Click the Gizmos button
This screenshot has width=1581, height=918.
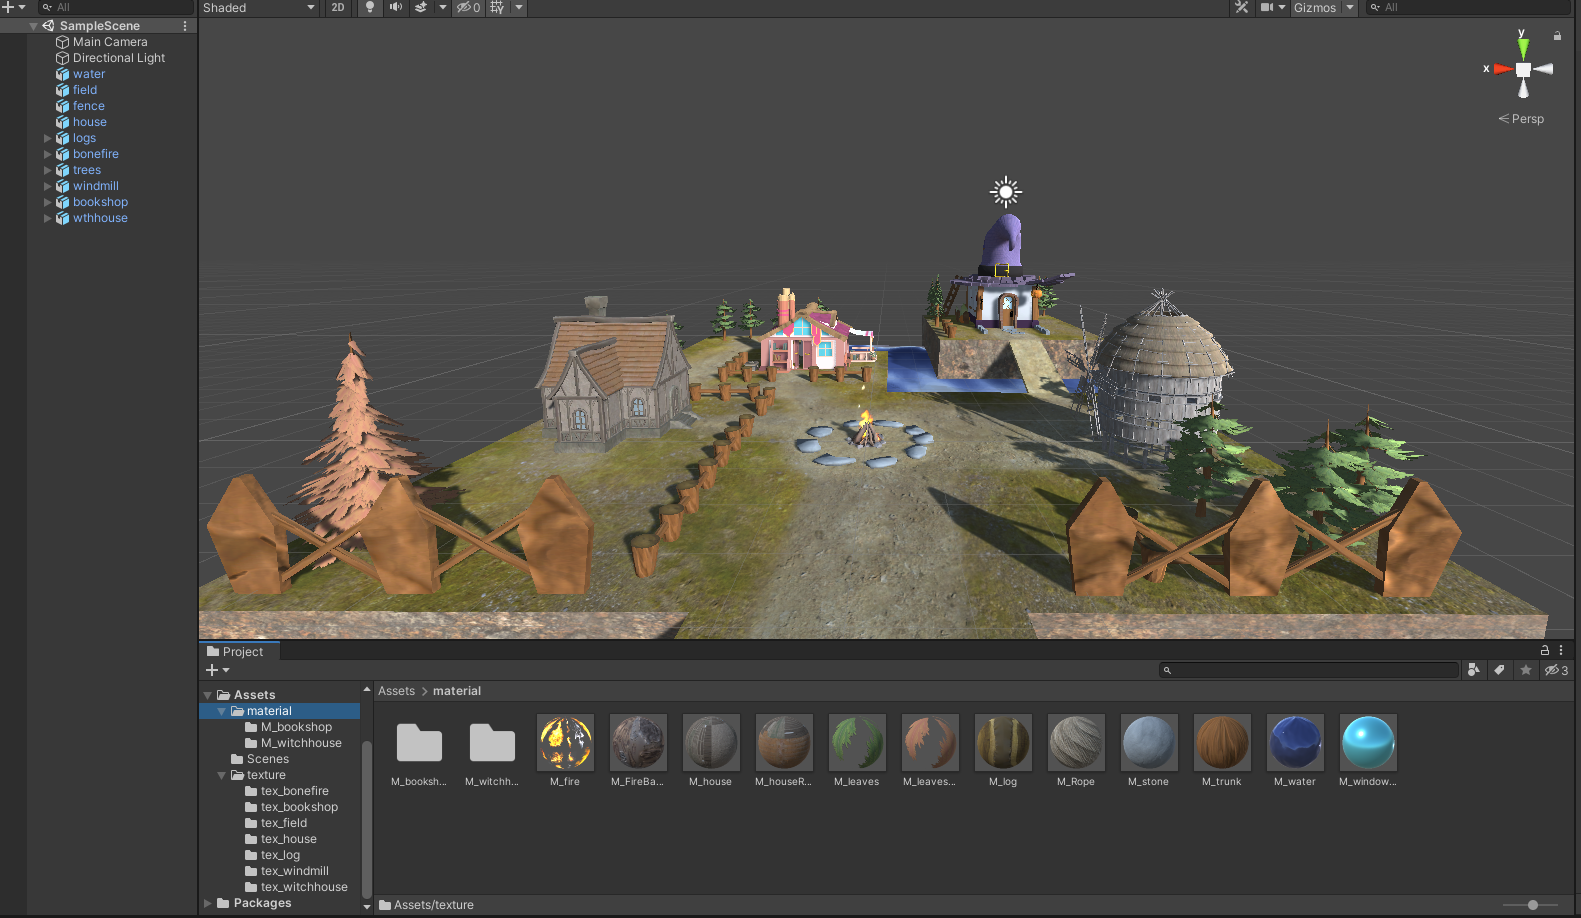pos(1315,8)
